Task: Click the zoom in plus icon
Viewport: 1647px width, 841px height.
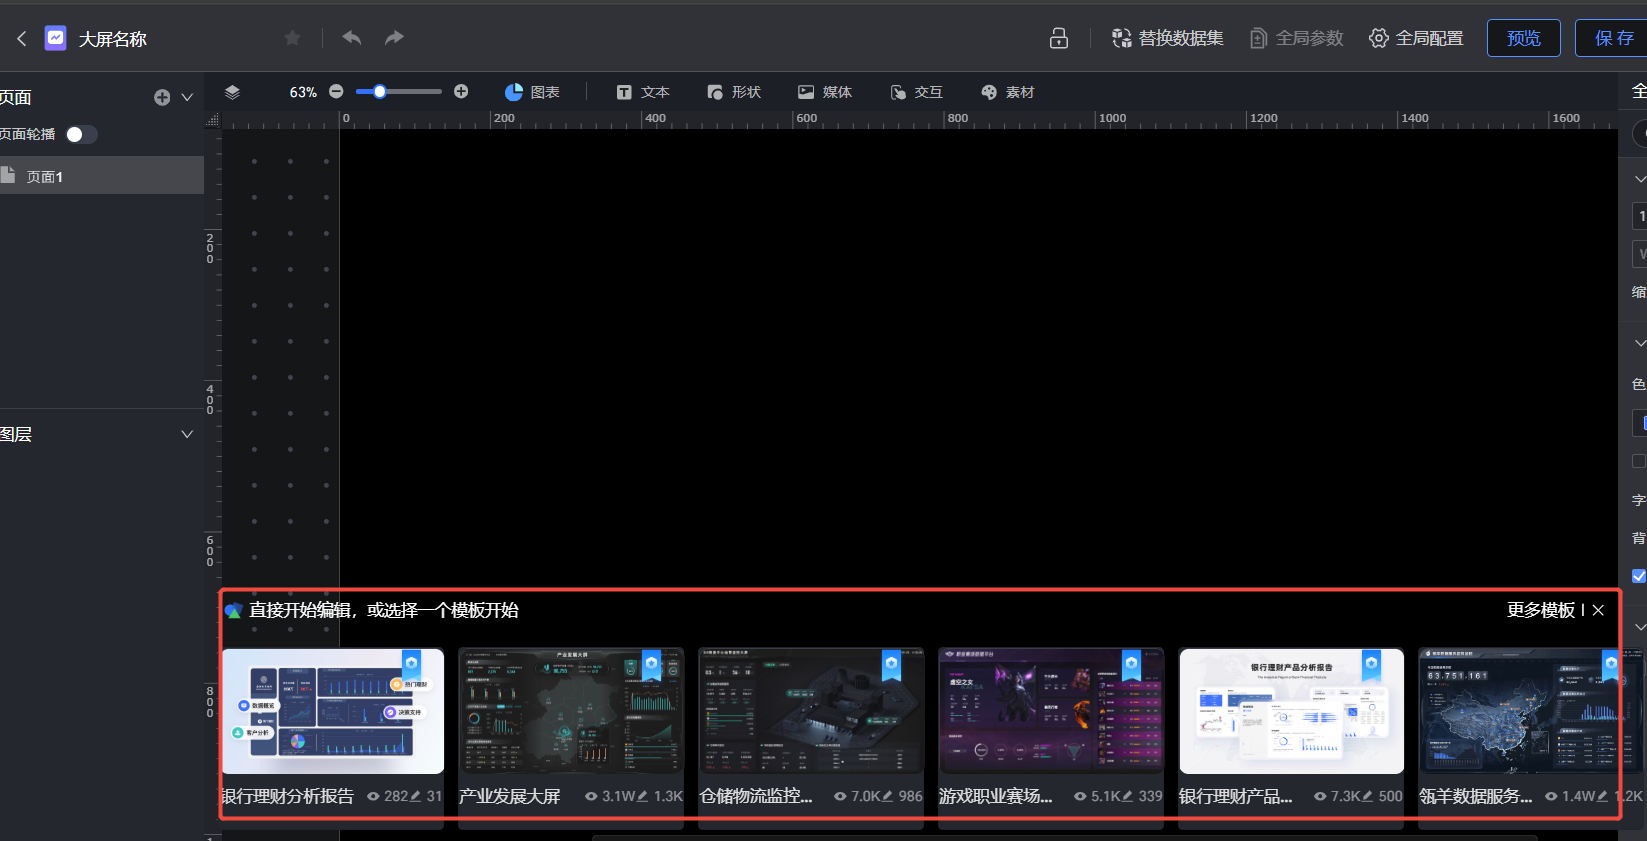Action: click(461, 92)
